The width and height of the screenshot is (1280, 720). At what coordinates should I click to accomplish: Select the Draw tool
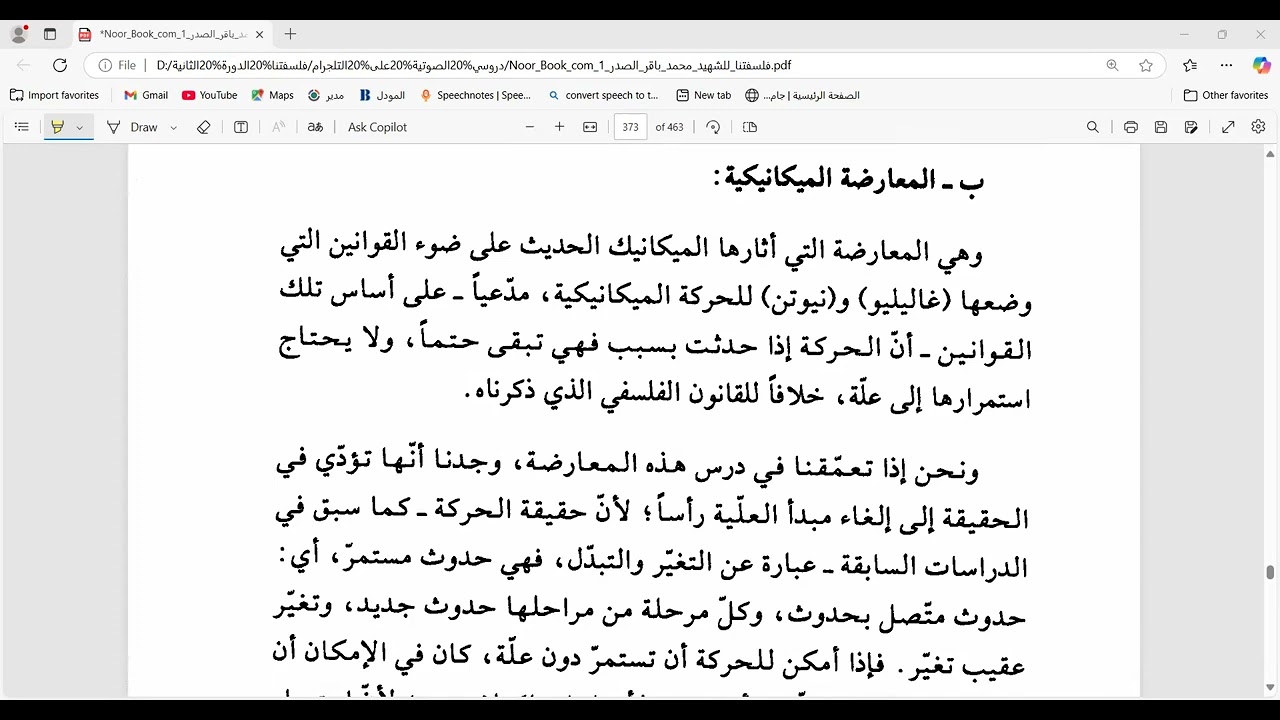[x=133, y=127]
